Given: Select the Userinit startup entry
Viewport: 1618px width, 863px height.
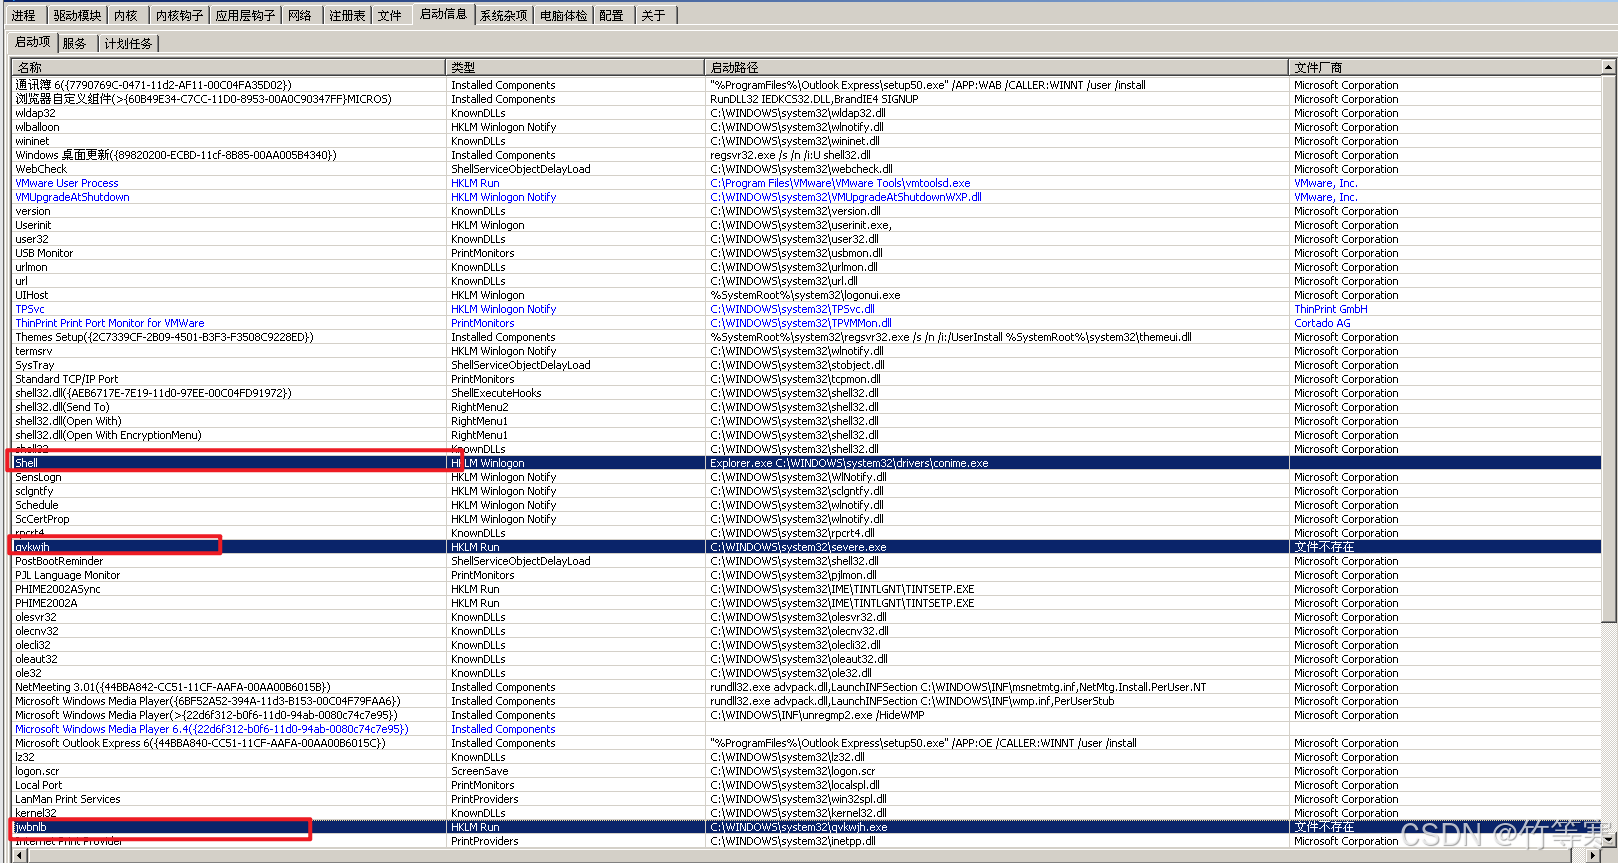Looking at the screenshot, I should tap(33, 225).
